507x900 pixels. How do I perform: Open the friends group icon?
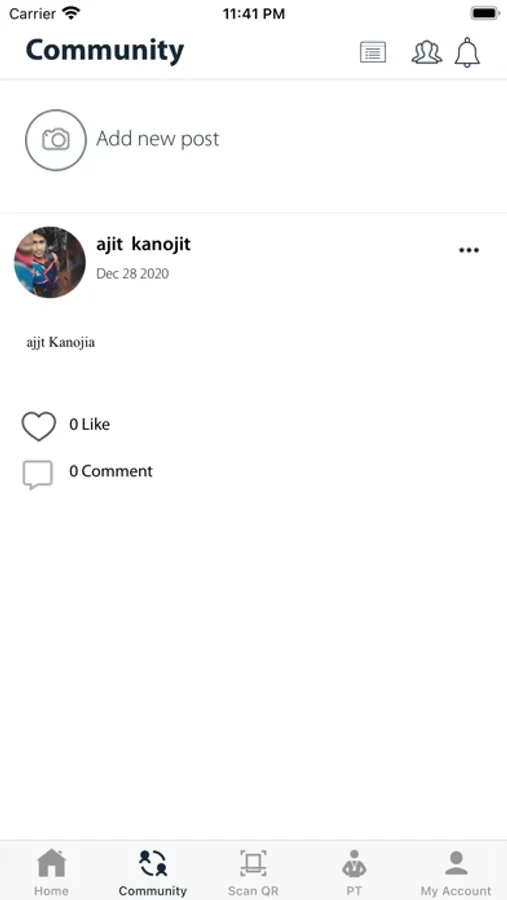point(427,52)
